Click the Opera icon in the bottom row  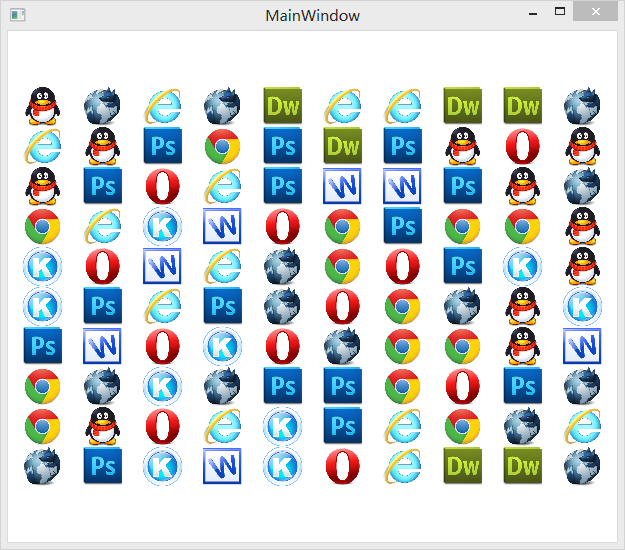click(x=343, y=466)
